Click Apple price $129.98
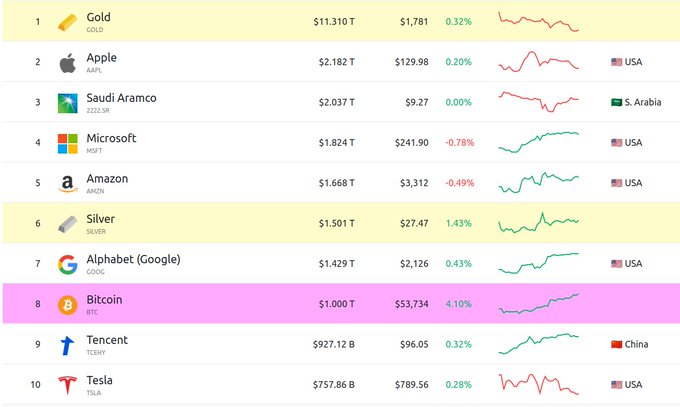The image size is (680, 407). pos(412,62)
